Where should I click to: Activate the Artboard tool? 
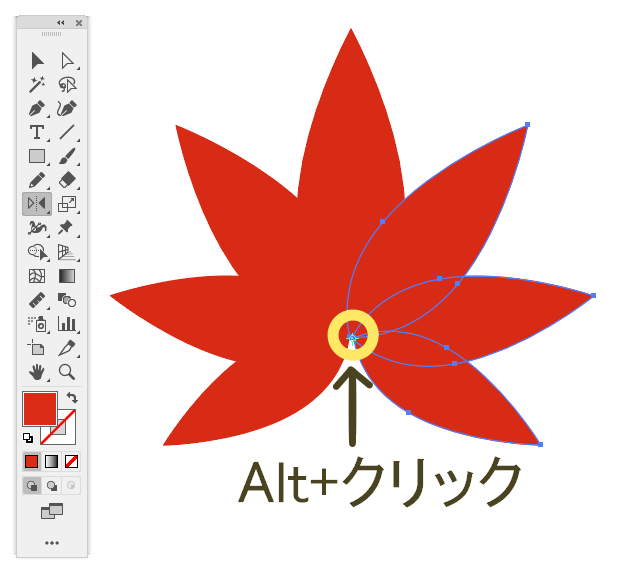tap(36, 348)
